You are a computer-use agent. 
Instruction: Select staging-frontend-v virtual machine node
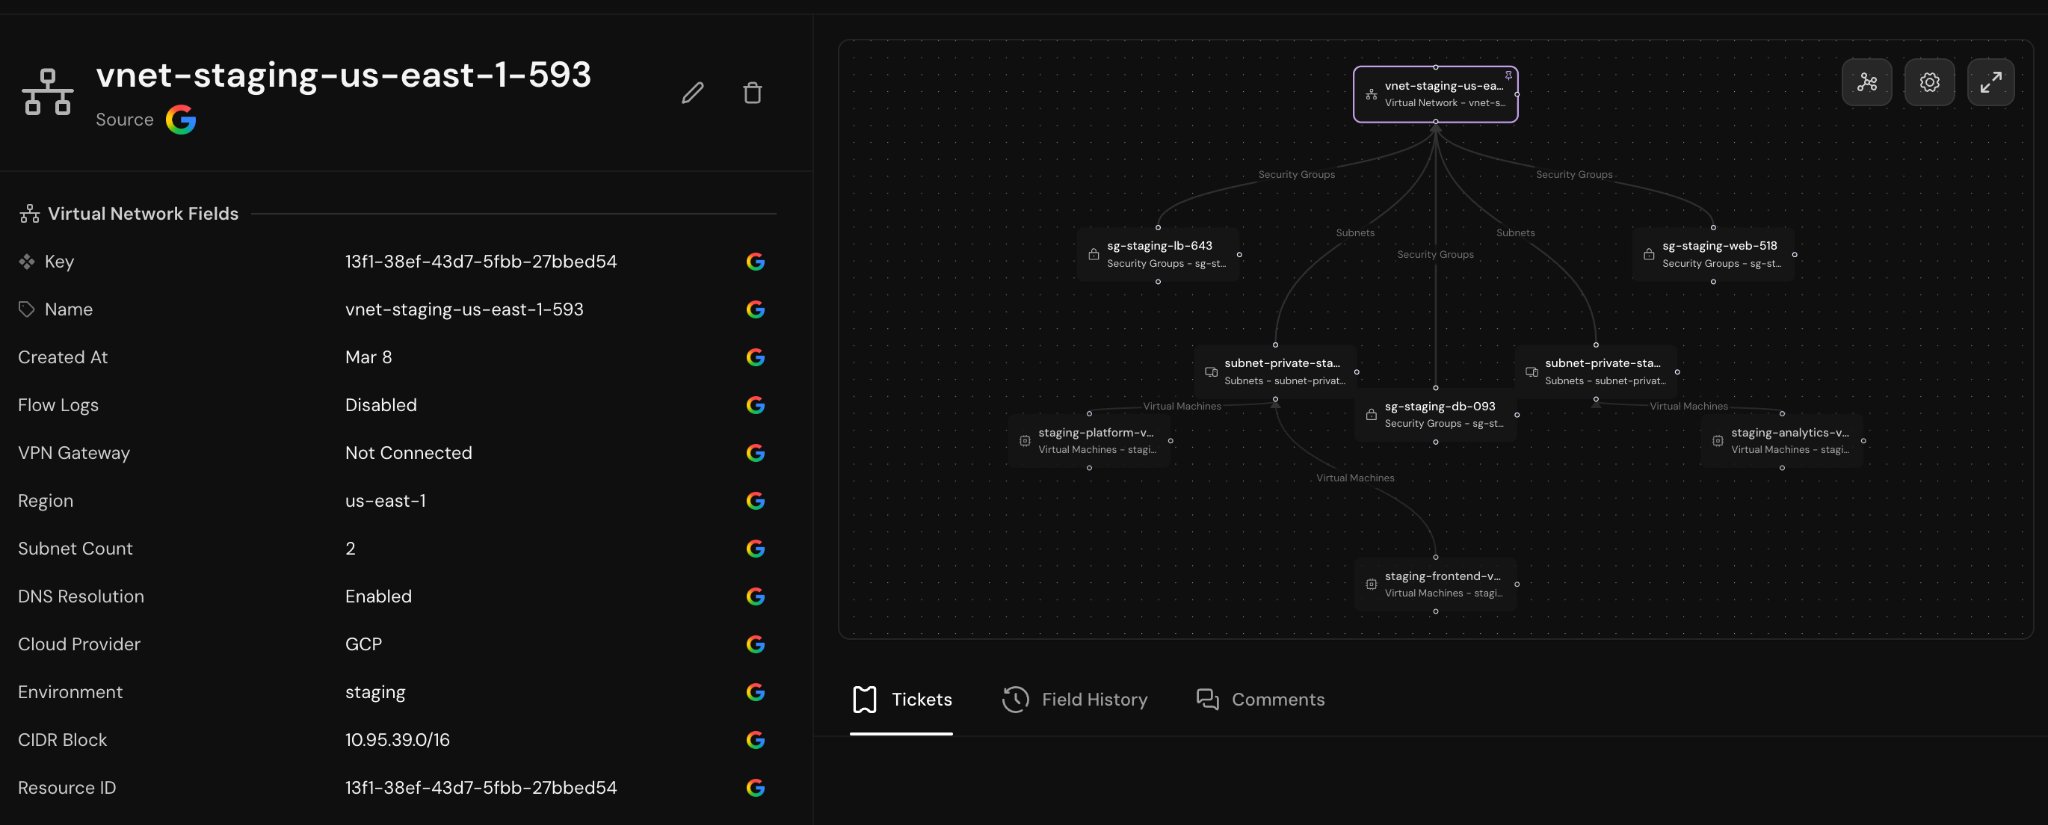[x=1436, y=584]
